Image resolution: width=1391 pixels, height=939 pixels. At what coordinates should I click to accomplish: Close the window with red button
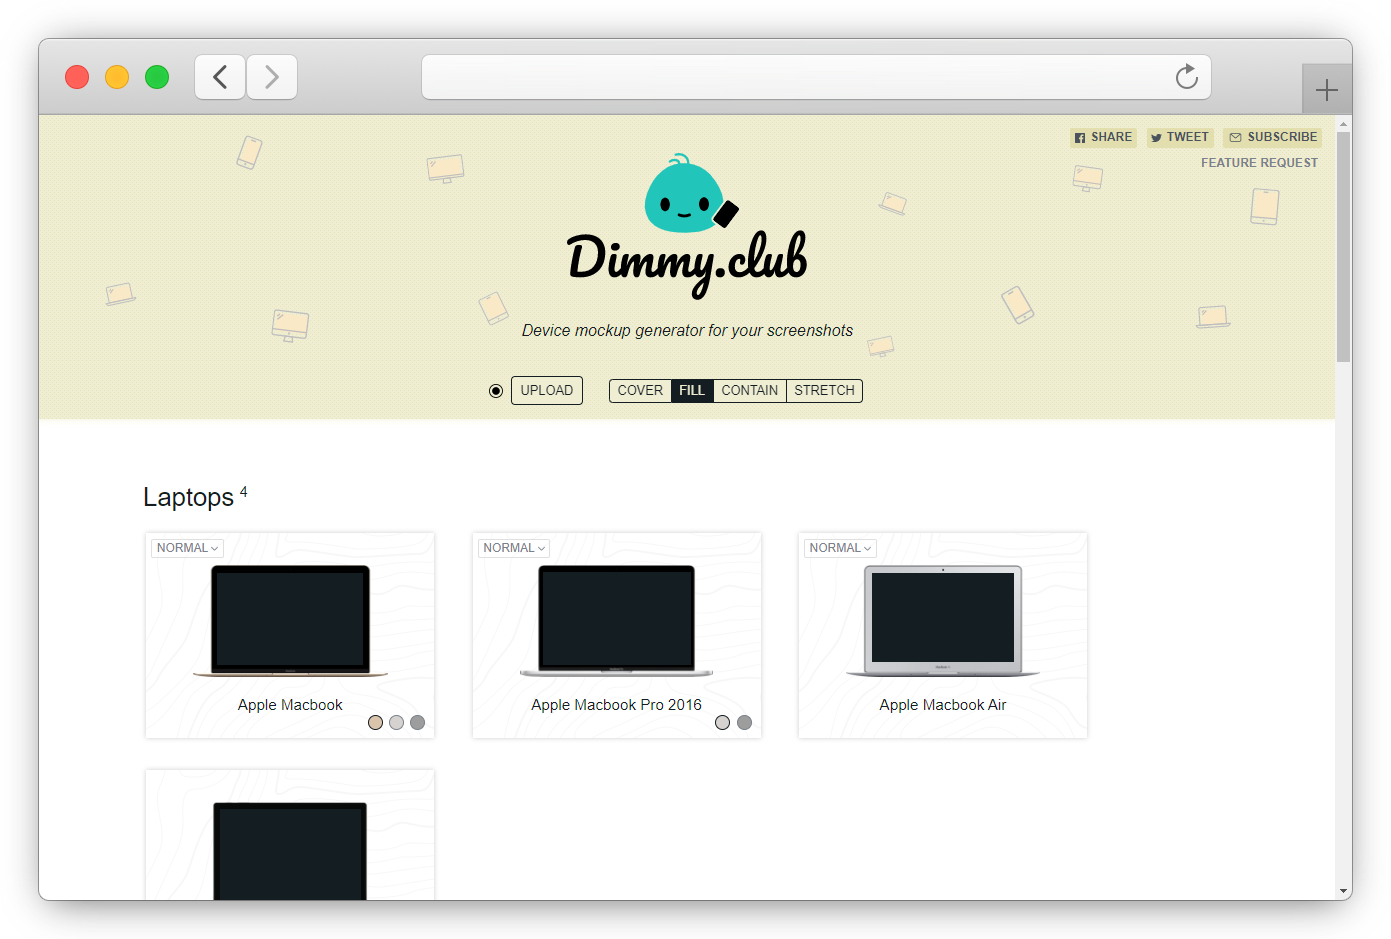[x=77, y=77]
